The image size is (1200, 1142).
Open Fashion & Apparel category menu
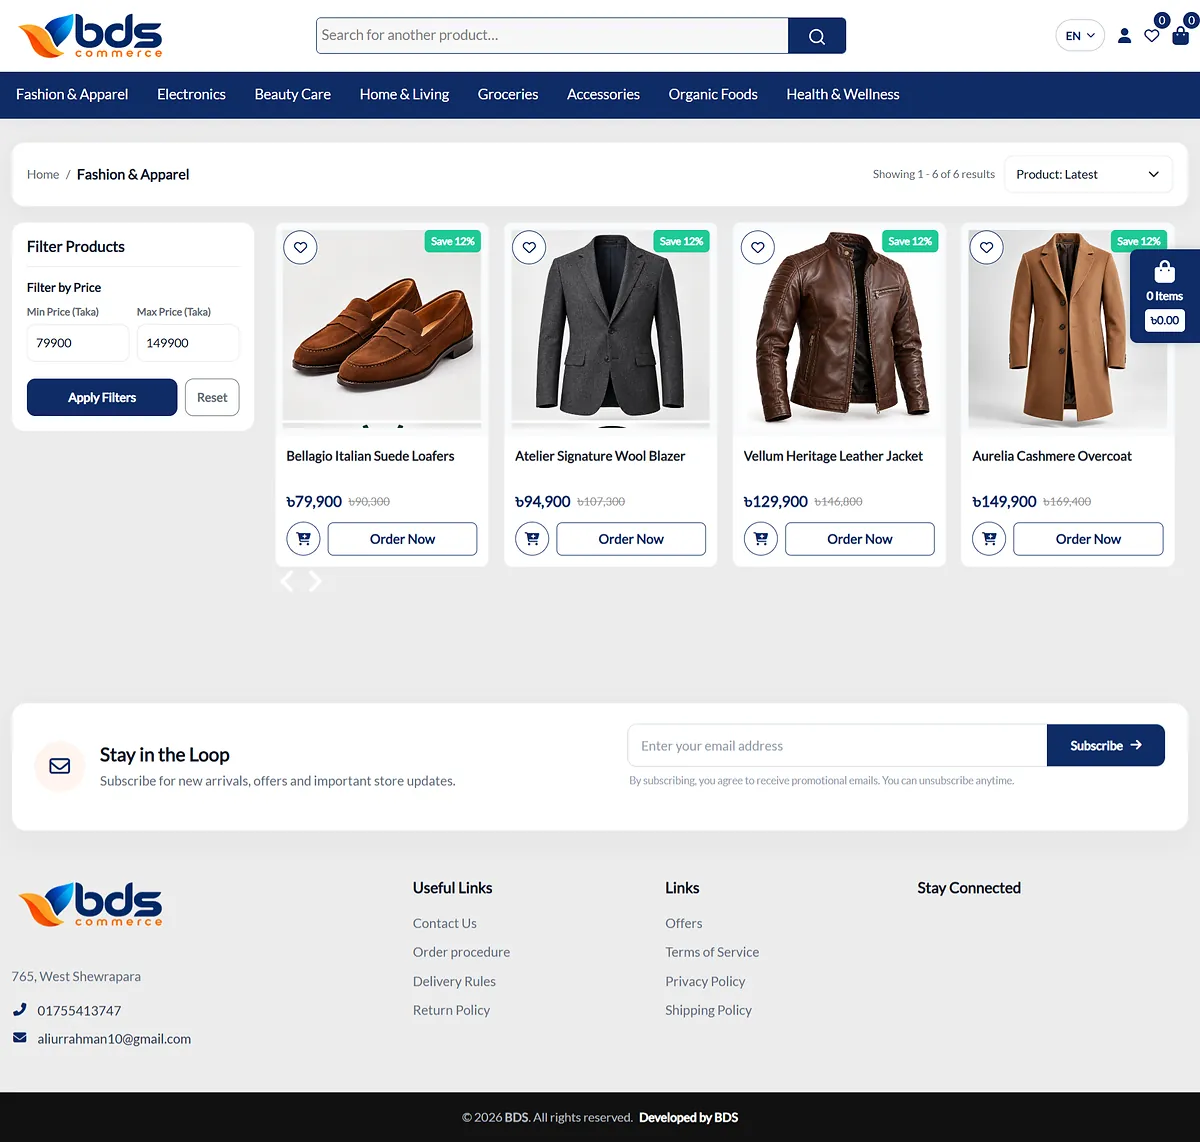72,94
